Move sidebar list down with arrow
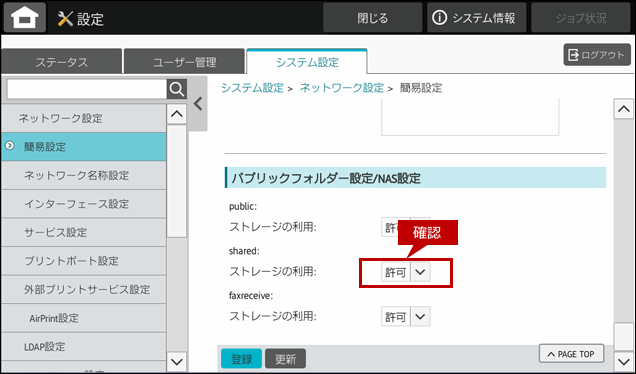This screenshot has height=374, width=636. pyautogui.click(x=177, y=361)
